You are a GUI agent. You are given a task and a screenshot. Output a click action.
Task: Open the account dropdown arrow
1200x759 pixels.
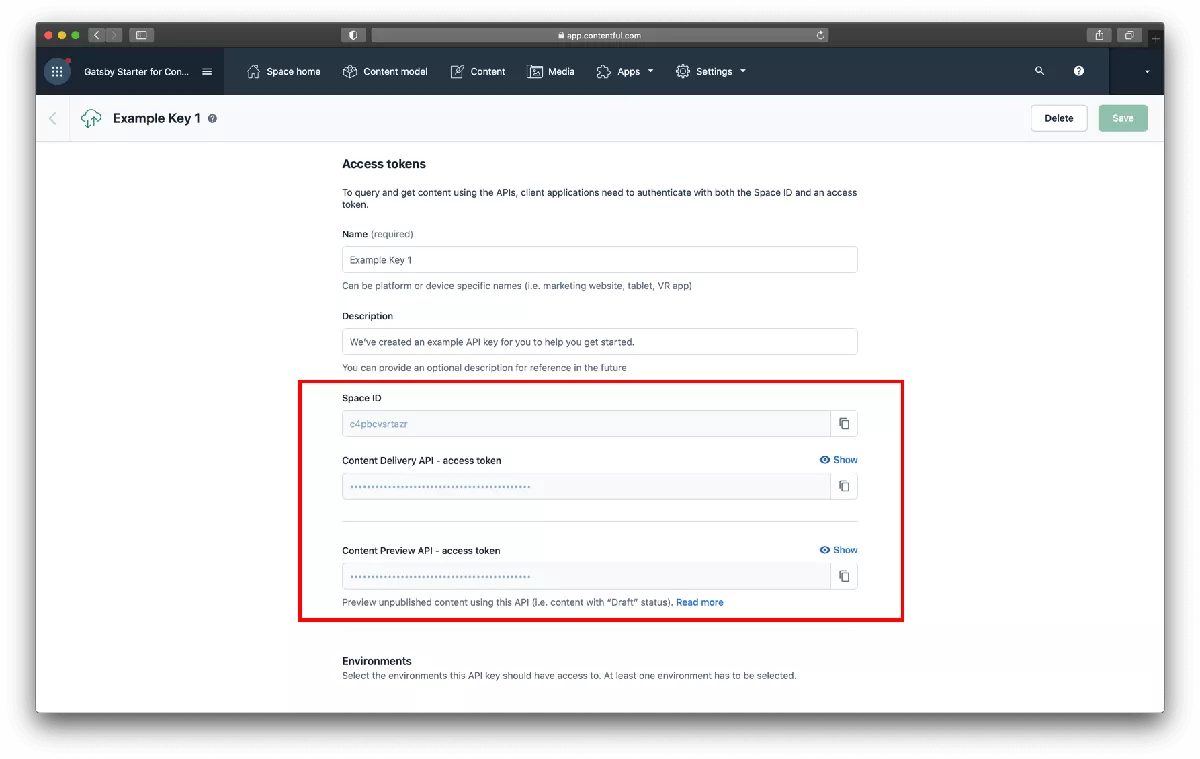click(x=1147, y=72)
